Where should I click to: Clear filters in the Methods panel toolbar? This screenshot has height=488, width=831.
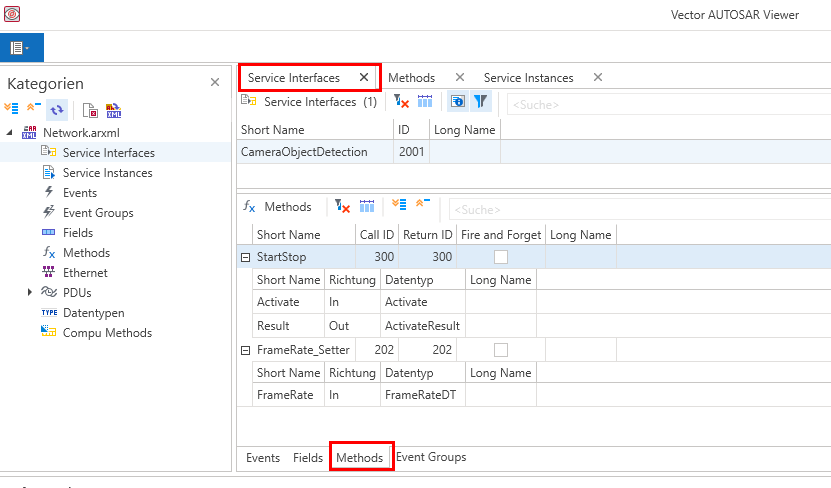click(x=343, y=206)
